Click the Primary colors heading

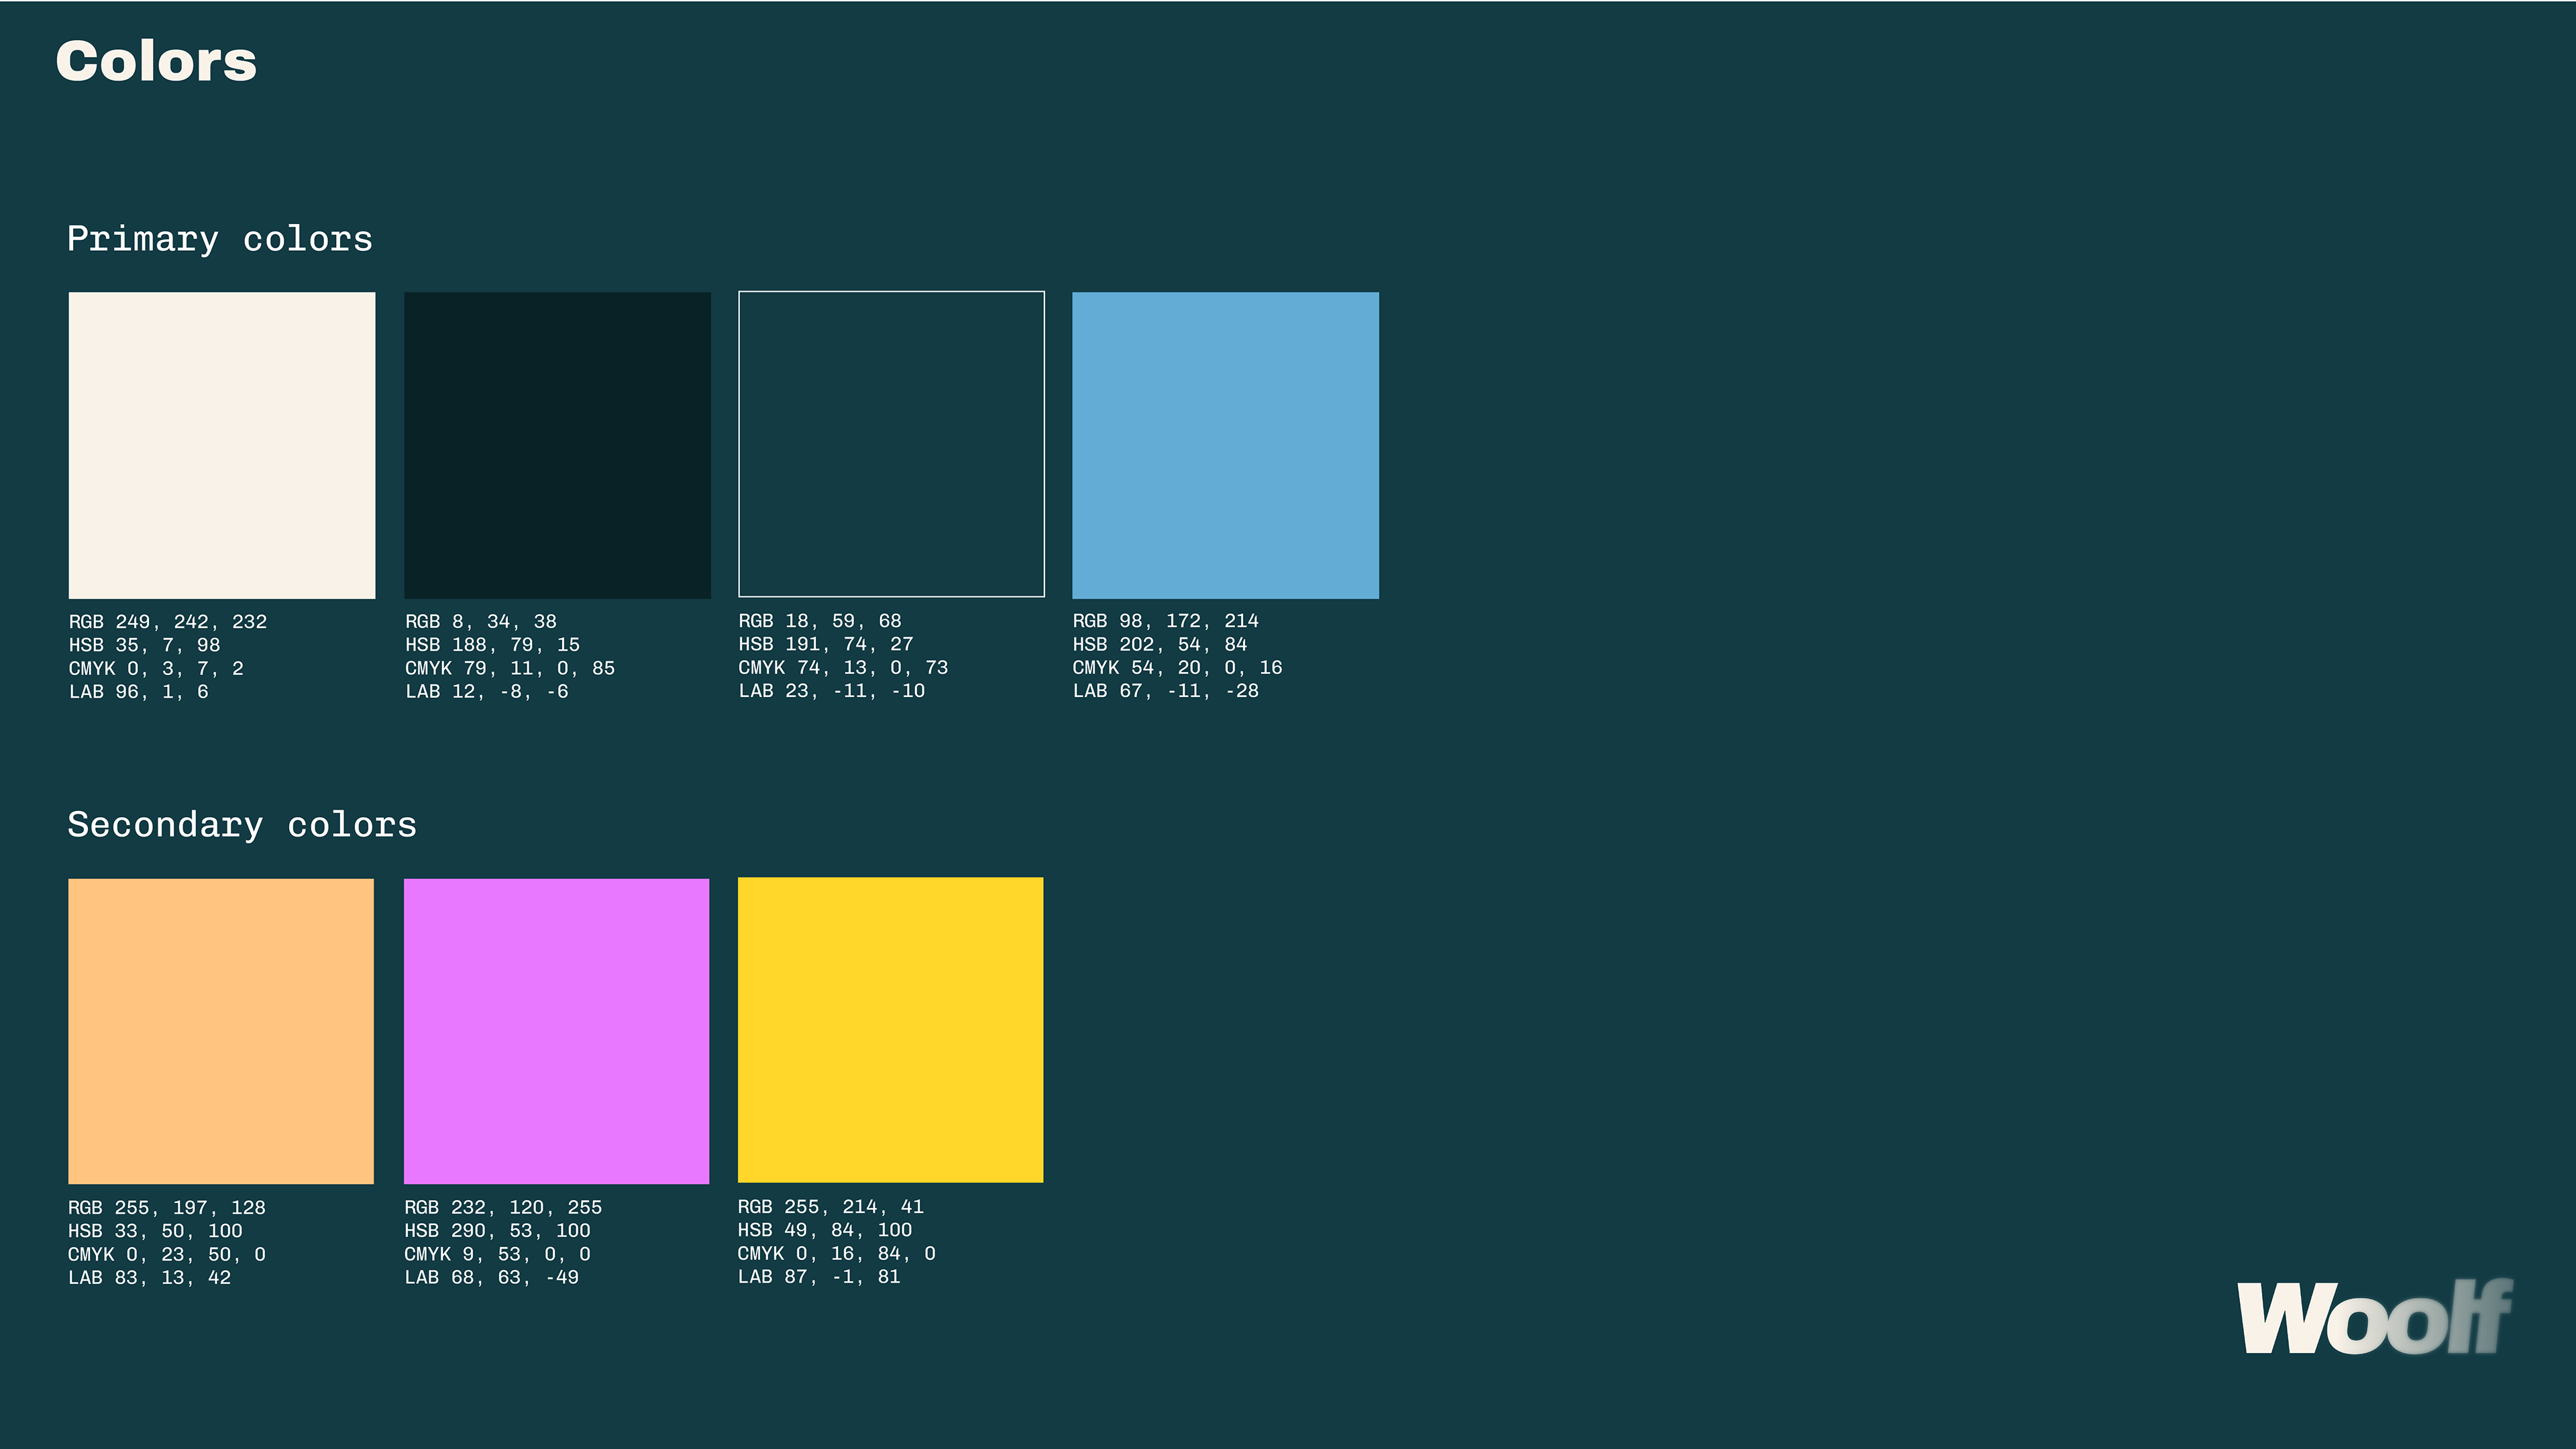pos(220,239)
